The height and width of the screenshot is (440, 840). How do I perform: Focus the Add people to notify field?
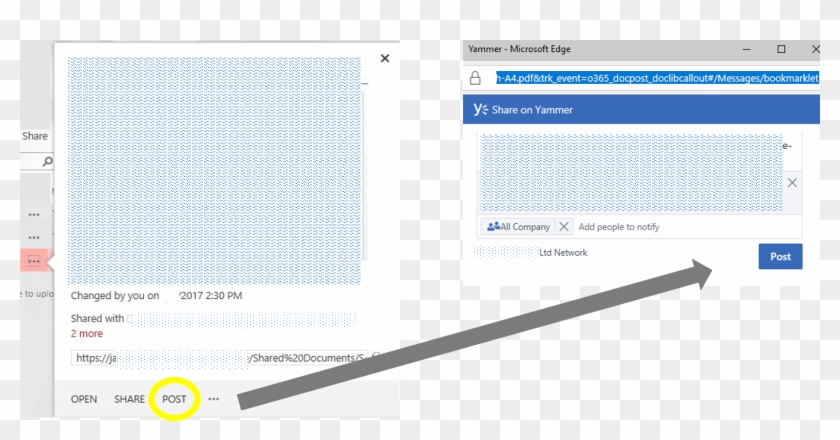[x=620, y=227]
